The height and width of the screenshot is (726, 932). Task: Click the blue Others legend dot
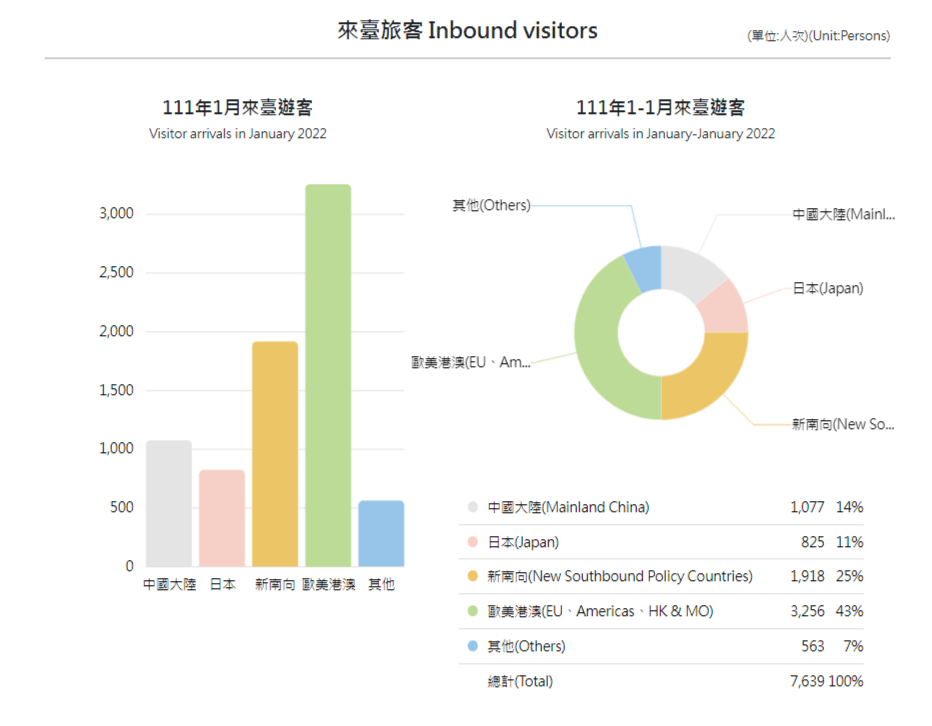pos(472,646)
